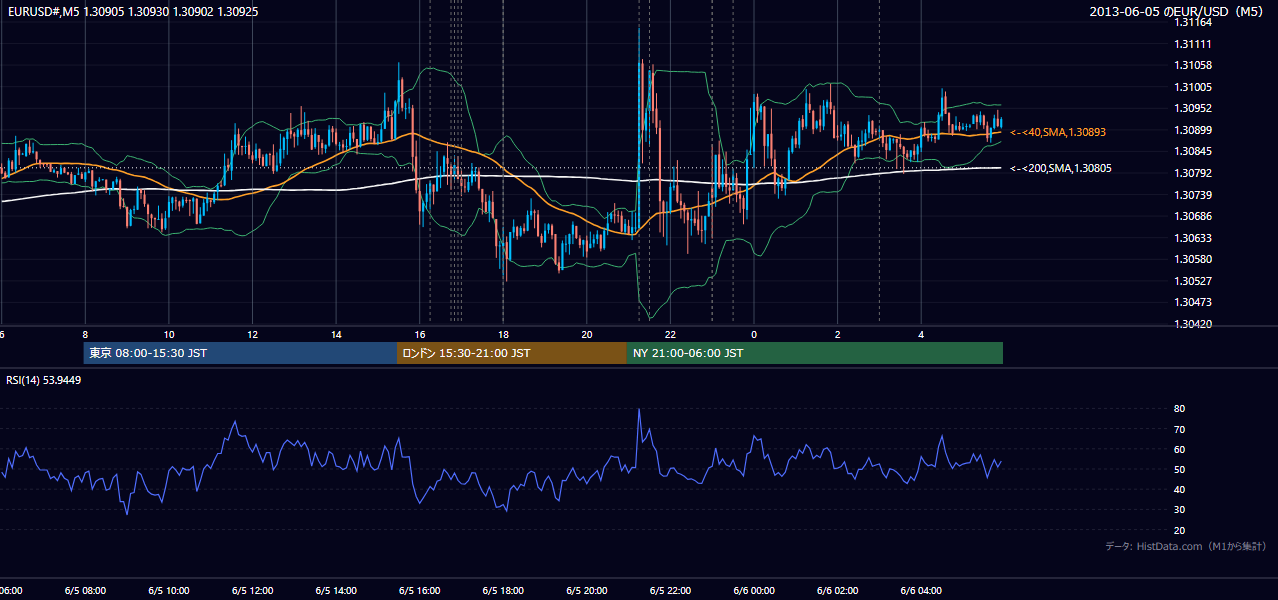Click price axis value 1.30633

[x=1194, y=238]
